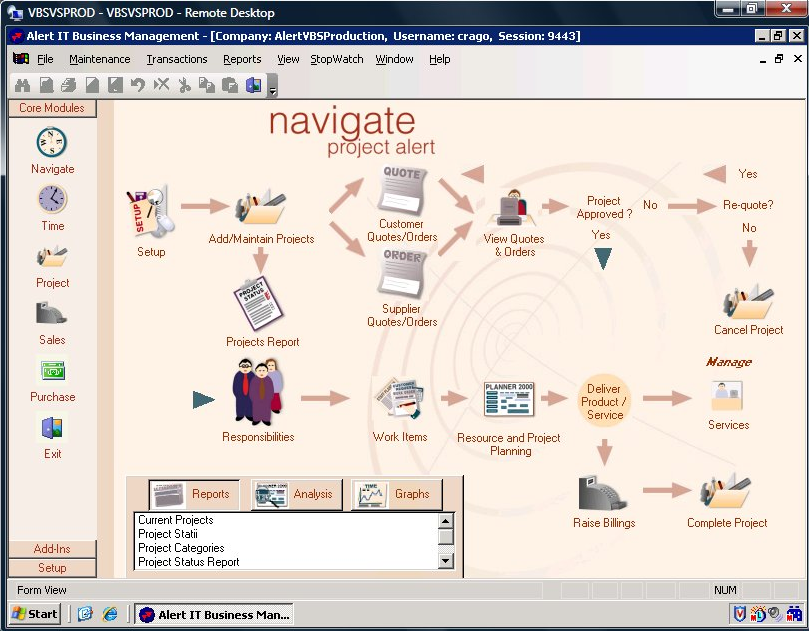Image resolution: width=809 pixels, height=631 pixels.
Task: Click the Print toolbar icon
Action: (68, 85)
